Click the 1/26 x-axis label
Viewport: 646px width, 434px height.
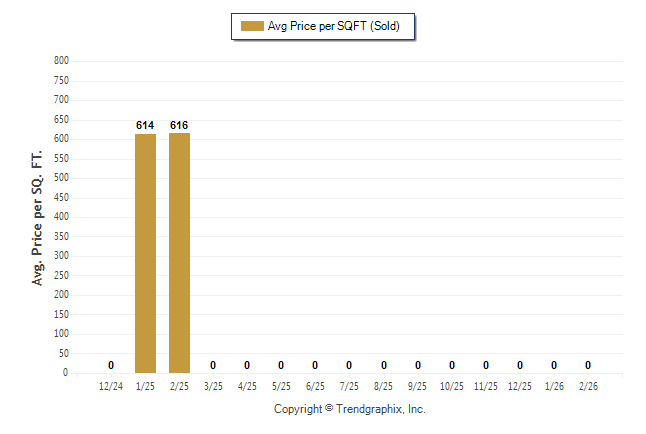point(554,386)
